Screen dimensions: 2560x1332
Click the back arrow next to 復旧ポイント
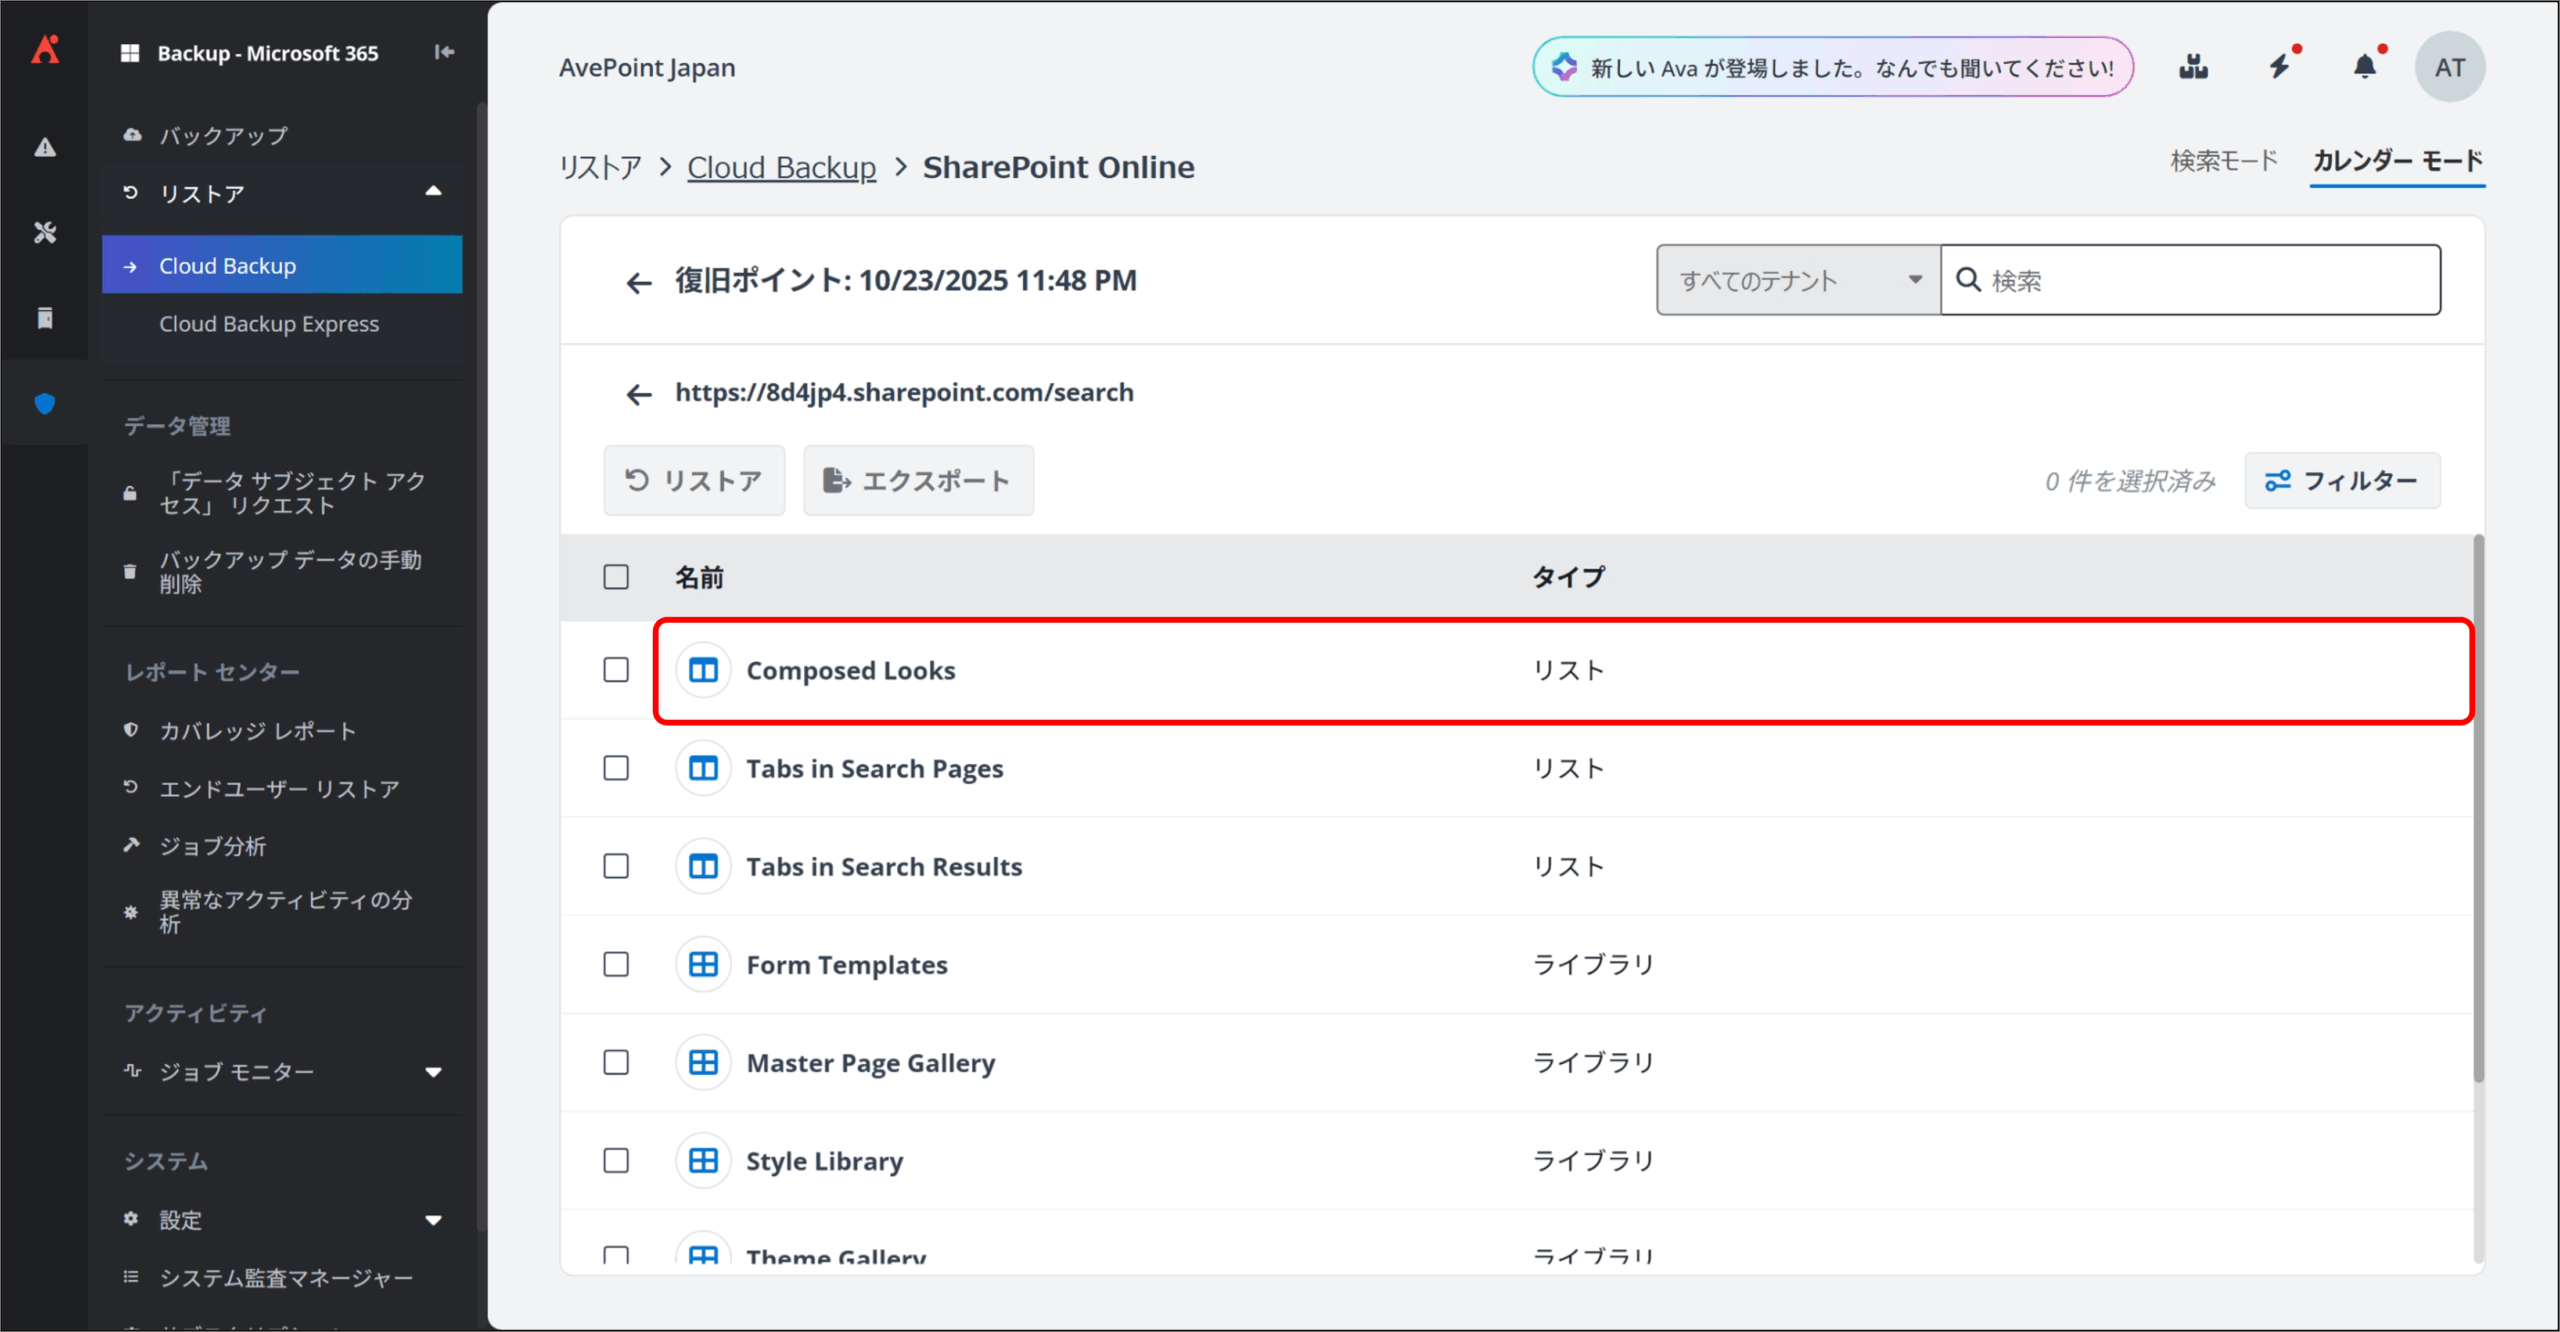tap(638, 283)
